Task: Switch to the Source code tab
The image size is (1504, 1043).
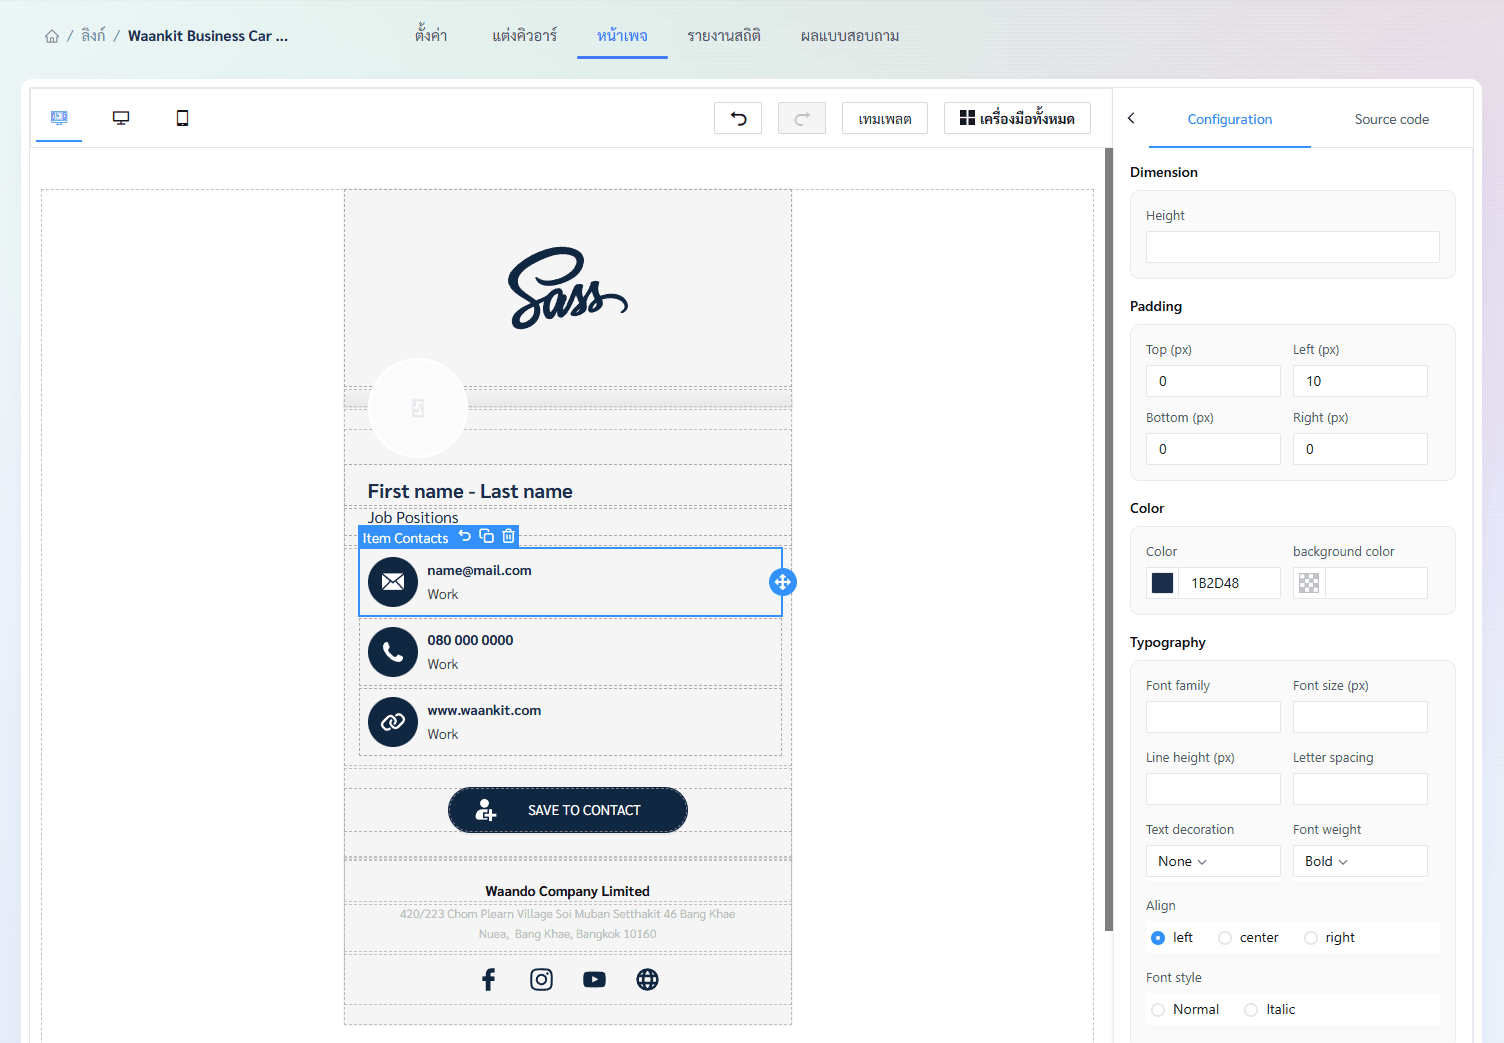Action: [1392, 119]
